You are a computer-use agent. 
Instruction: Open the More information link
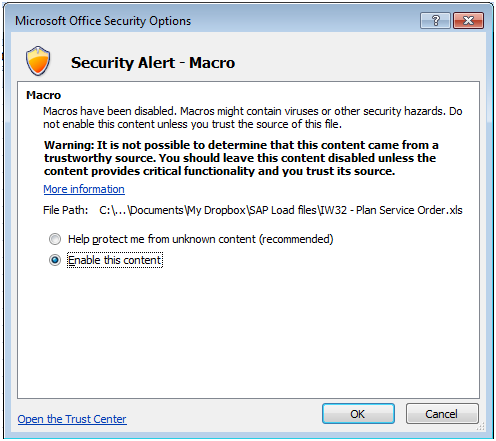84,189
